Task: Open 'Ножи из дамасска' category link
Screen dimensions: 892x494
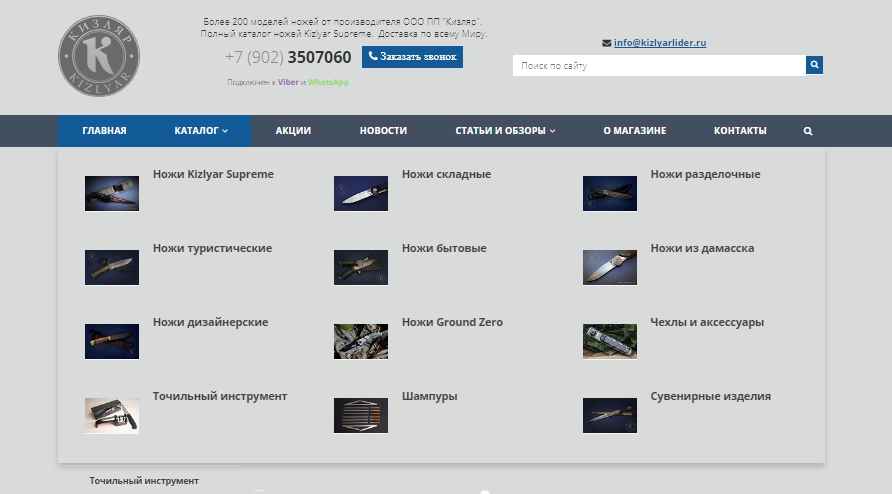Action: point(703,248)
